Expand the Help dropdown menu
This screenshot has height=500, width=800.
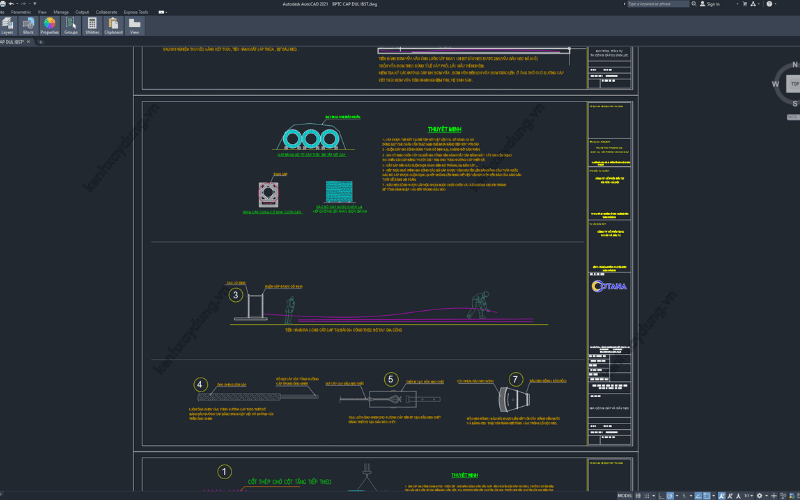[x=774, y=4]
